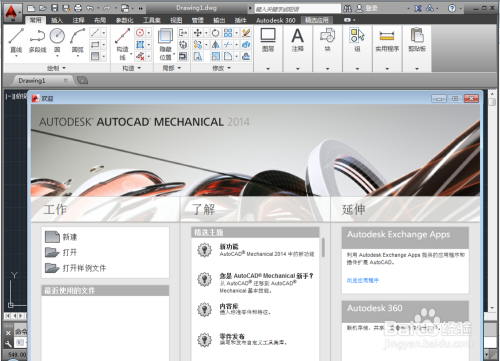500x361 pixels.
Task: Click 打开样例文件 in the welcome dialog
Action: (76, 268)
